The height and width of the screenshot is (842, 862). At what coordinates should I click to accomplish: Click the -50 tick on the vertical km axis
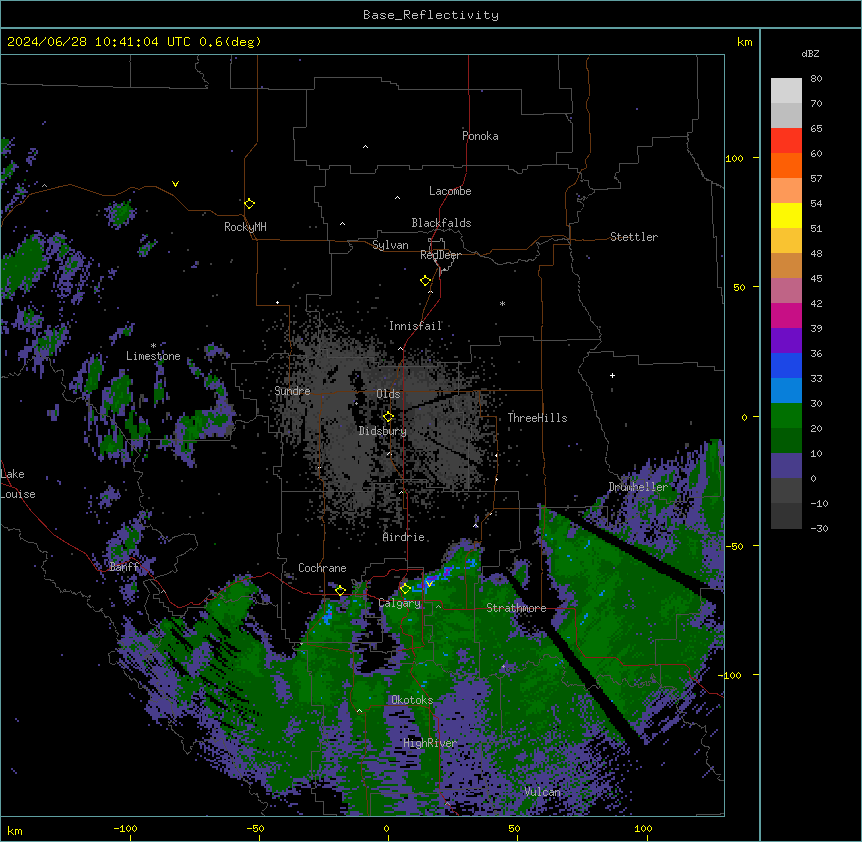pos(734,546)
